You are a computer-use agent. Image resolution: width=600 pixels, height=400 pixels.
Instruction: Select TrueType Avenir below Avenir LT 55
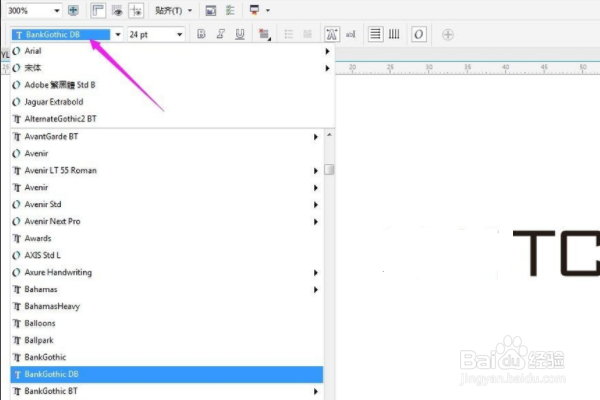(x=167, y=188)
